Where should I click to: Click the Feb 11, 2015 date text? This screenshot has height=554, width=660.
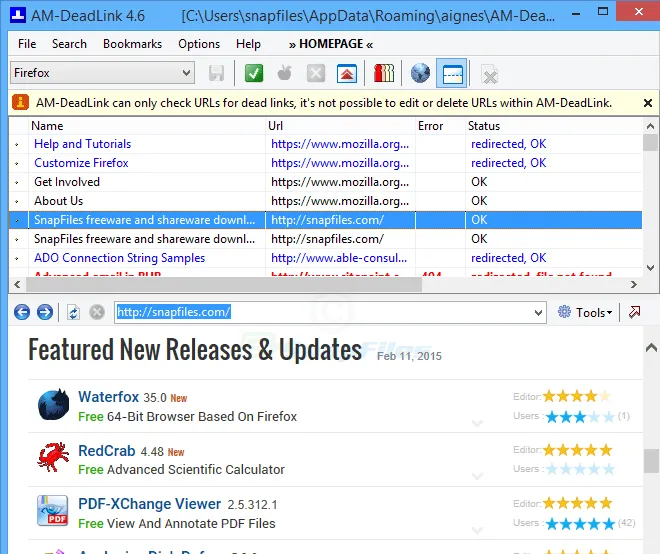[409, 356]
